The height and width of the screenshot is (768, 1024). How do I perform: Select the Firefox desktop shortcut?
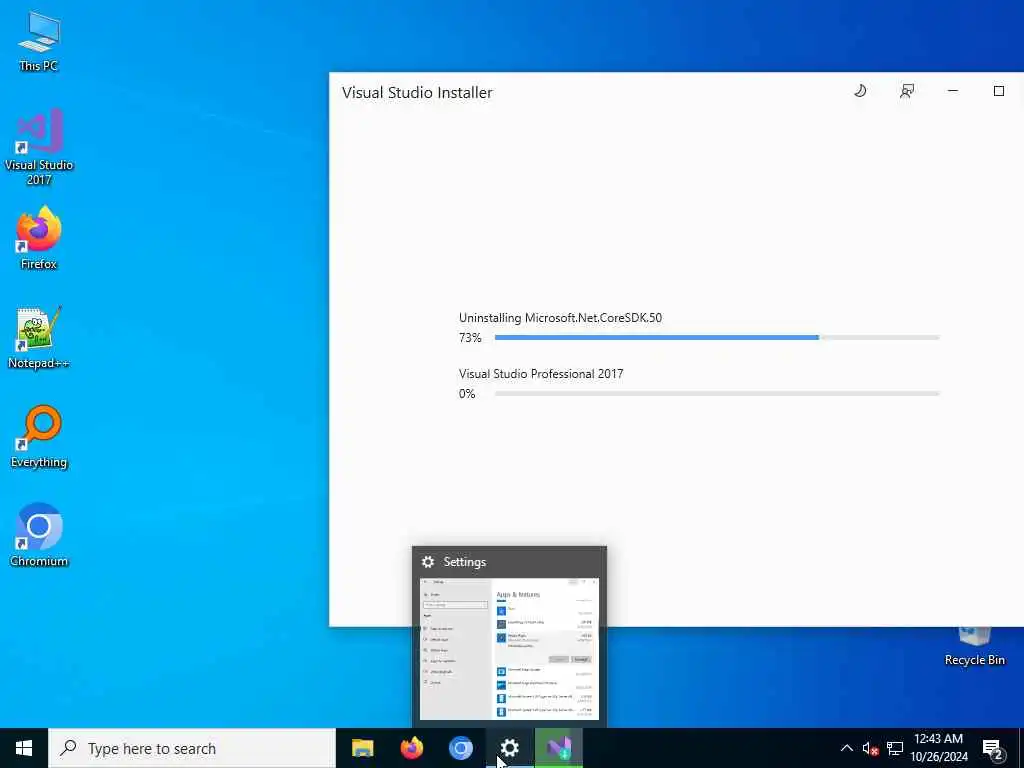[x=39, y=238]
